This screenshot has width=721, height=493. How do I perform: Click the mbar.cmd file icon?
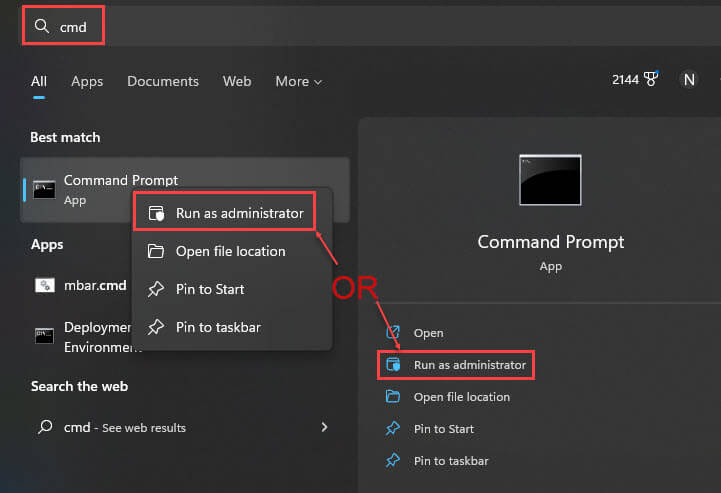[45, 285]
